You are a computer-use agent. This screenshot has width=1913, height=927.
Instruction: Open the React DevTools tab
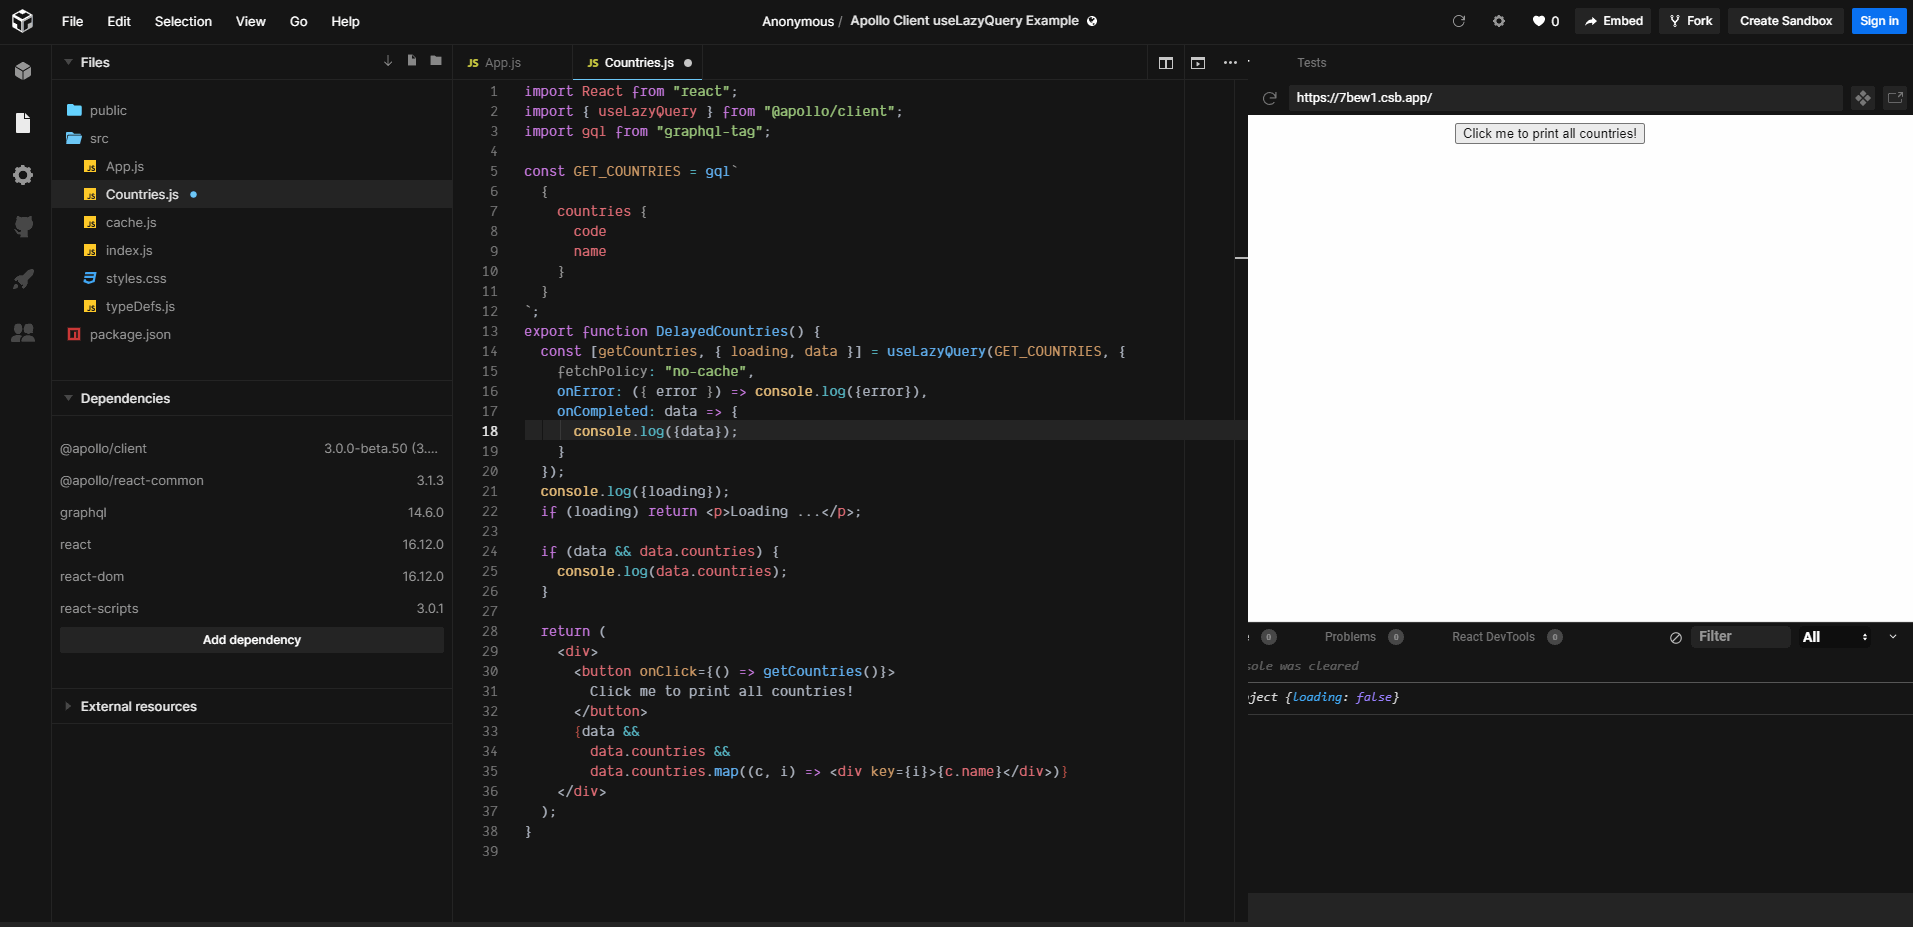point(1507,637)
